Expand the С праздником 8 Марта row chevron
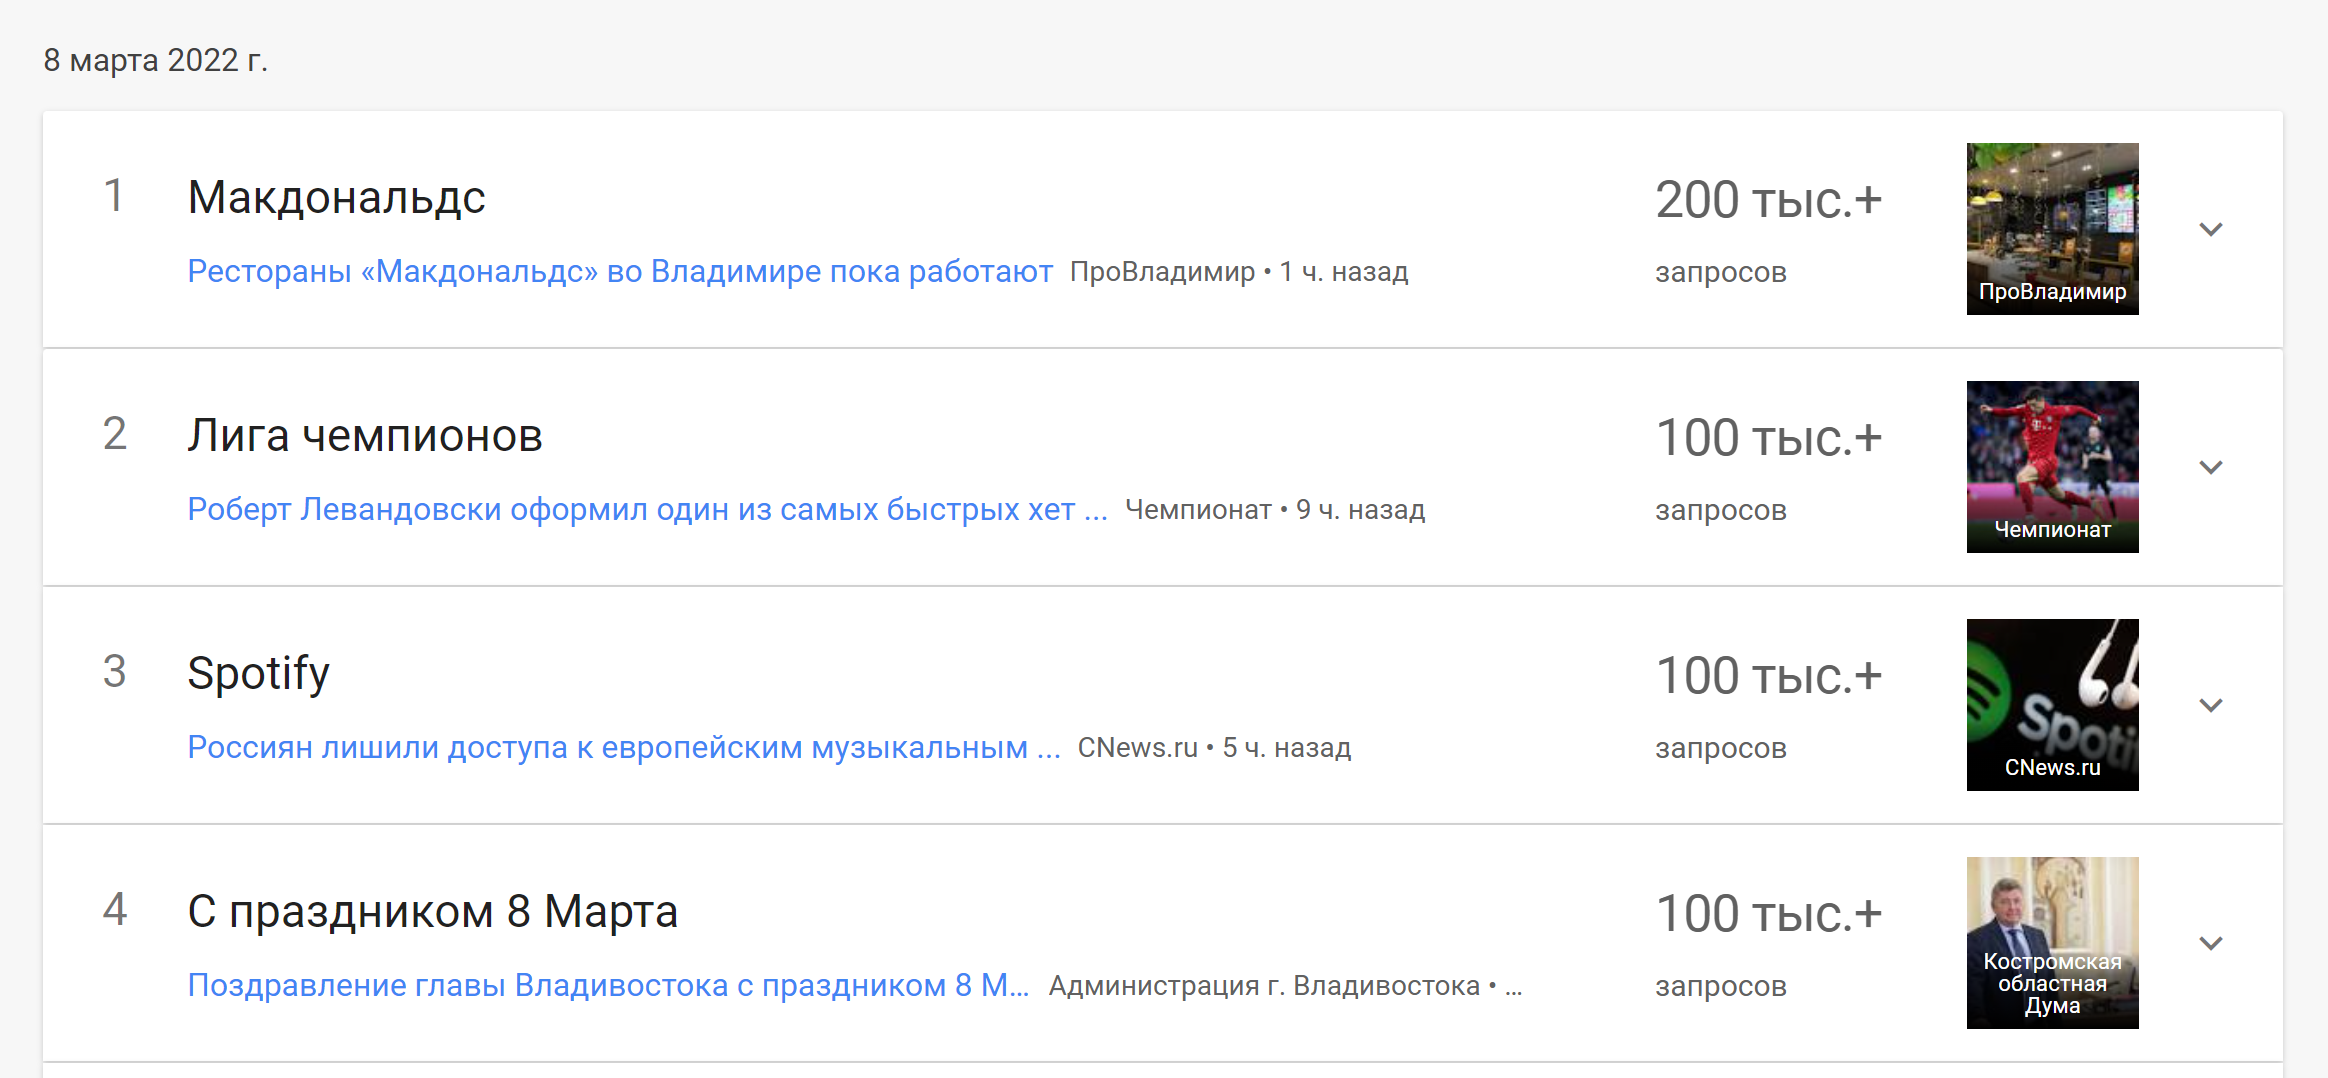 click(2210, 943)
